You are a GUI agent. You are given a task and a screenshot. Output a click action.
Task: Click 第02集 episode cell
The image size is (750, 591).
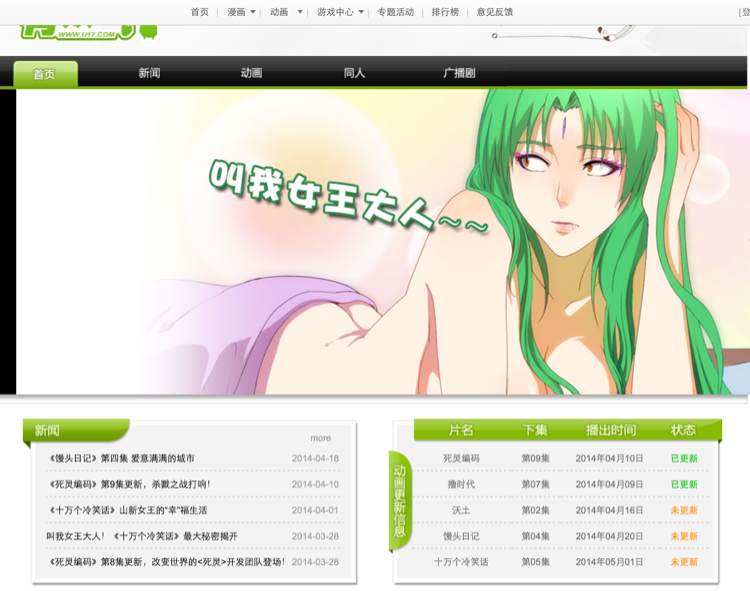click(535, 510)
